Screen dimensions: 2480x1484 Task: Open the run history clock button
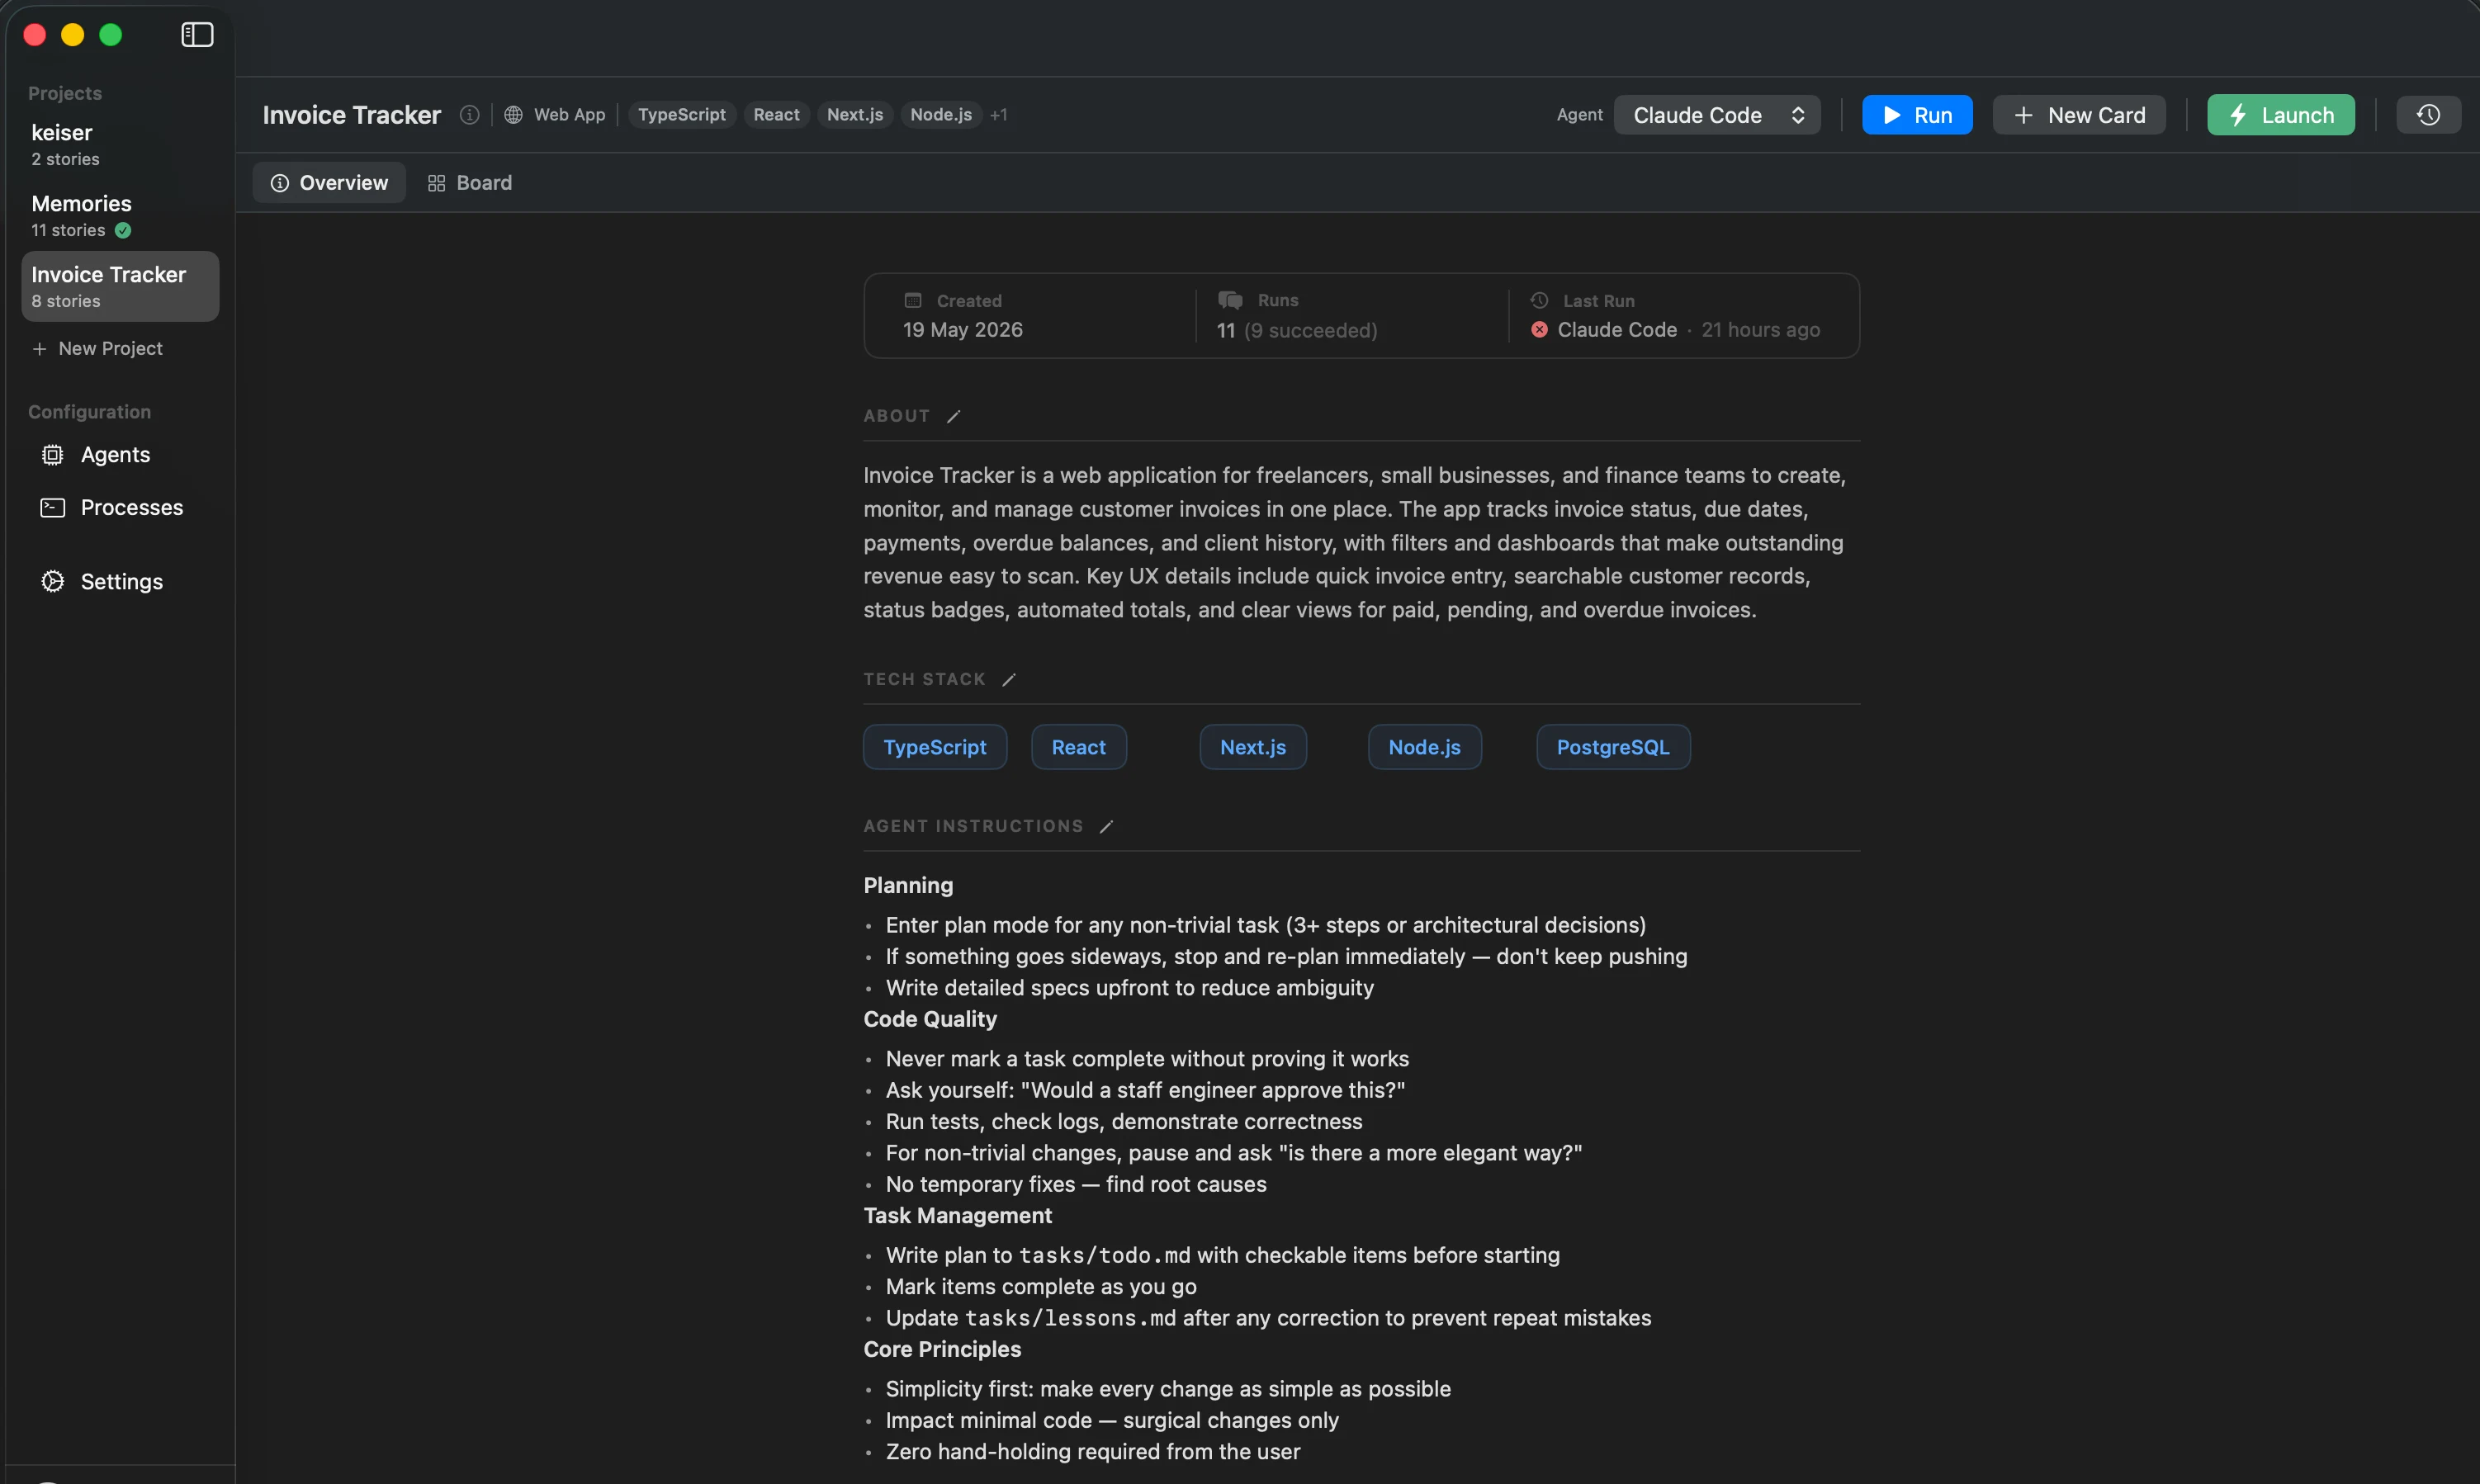[x=2428, y=115]
